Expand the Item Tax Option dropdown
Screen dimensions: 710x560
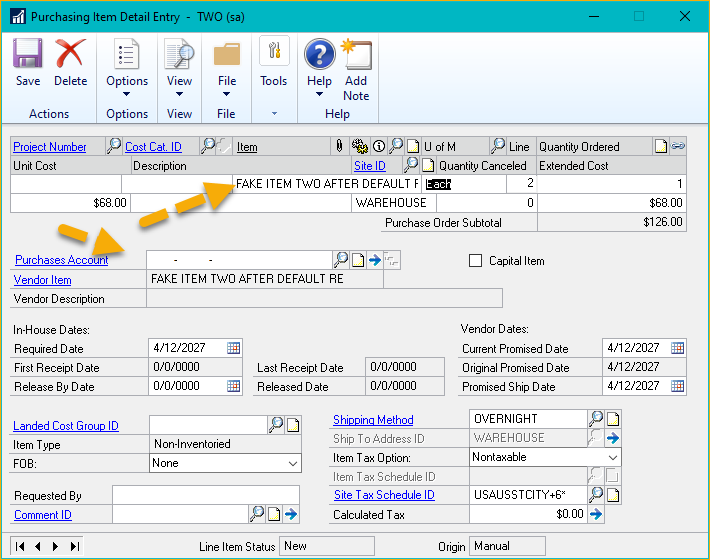612,457
